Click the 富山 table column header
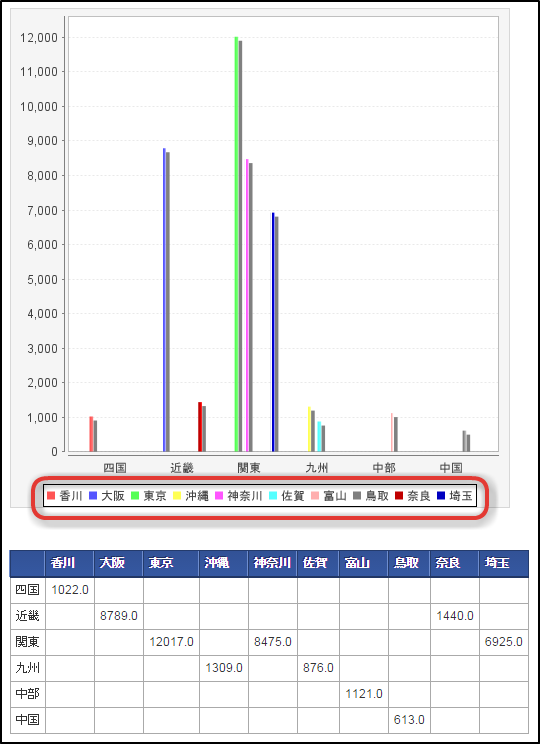 363,563
